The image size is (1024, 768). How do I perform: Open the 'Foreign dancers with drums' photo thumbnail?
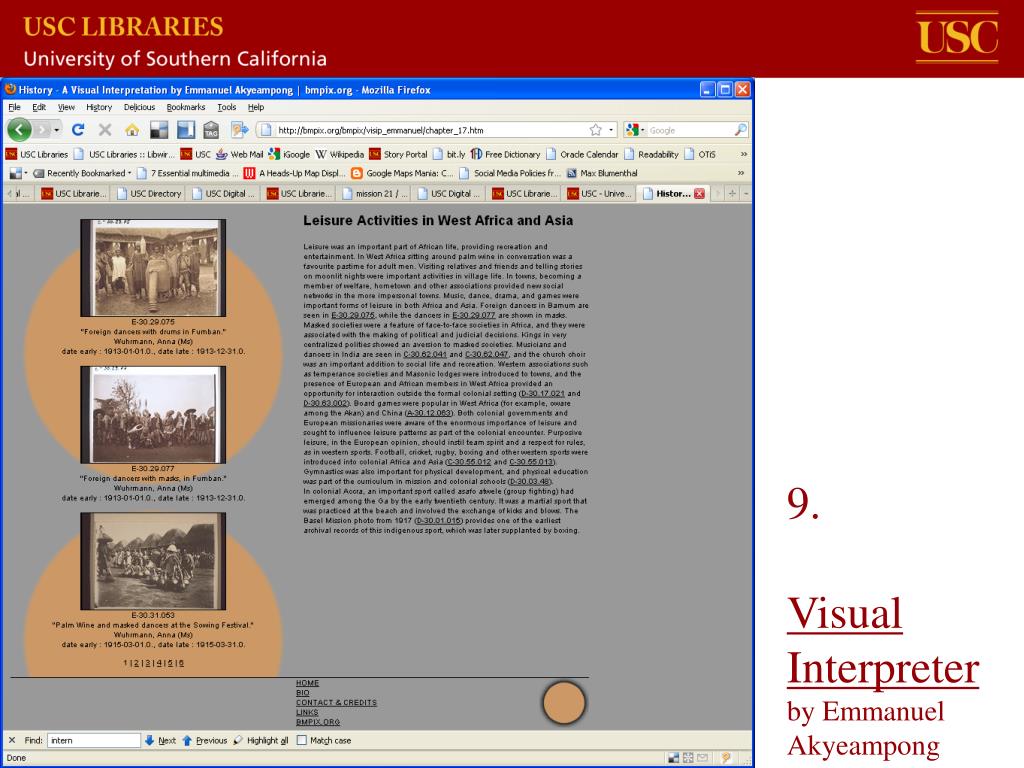pyautogui.click(x=153, y=268)
